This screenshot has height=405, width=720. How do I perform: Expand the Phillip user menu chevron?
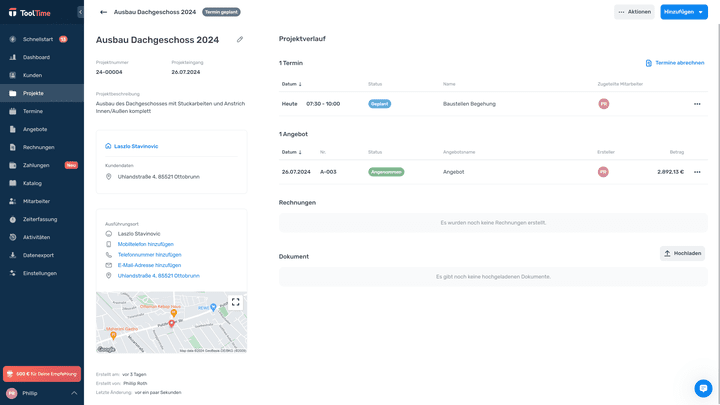tap(74, 394)
